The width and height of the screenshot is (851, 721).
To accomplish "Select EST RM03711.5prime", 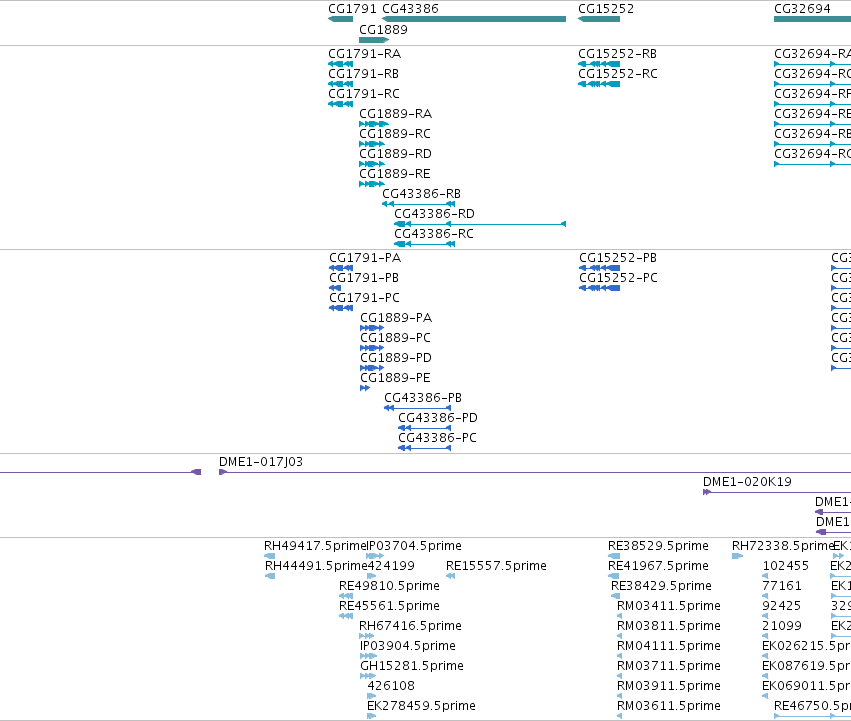I will tap(669, 666).
